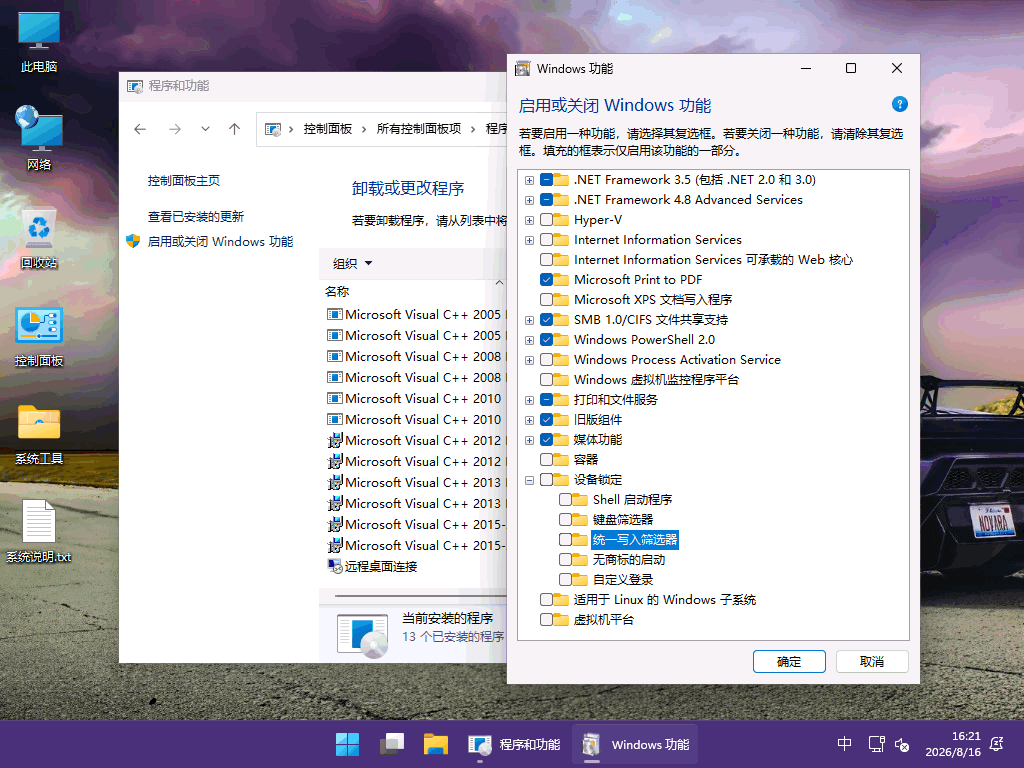Click the 名称 column header
The image size is (1024, 768).
[x=337, y=291]
